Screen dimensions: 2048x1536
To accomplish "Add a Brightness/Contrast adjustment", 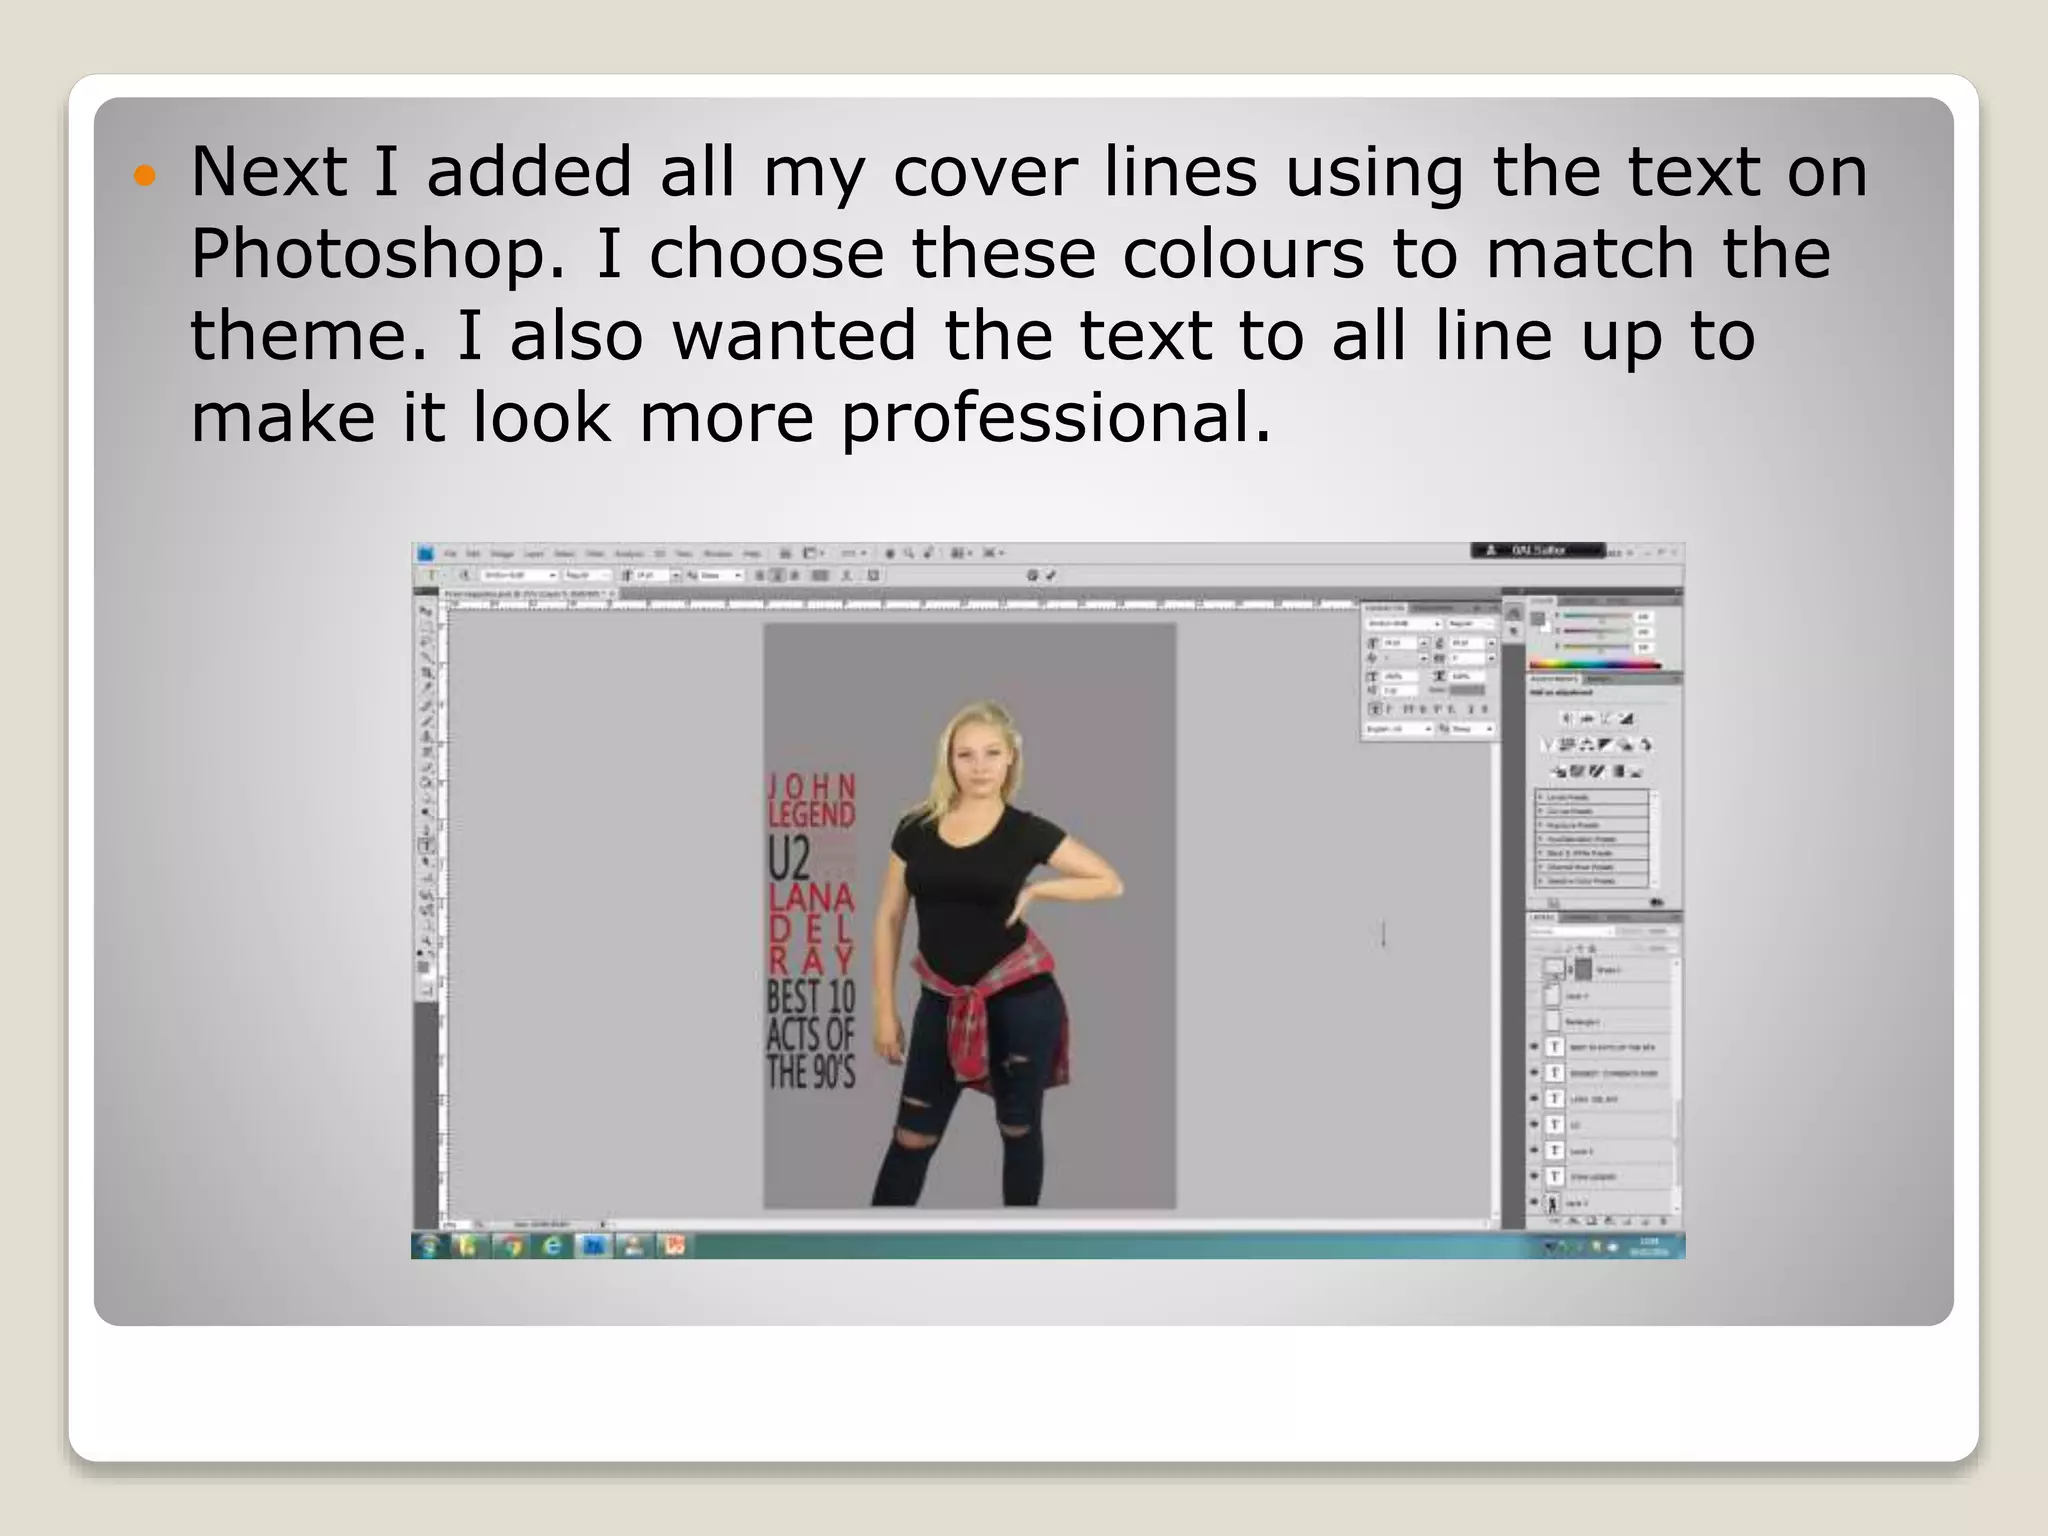I will [x=1568, y=718].
